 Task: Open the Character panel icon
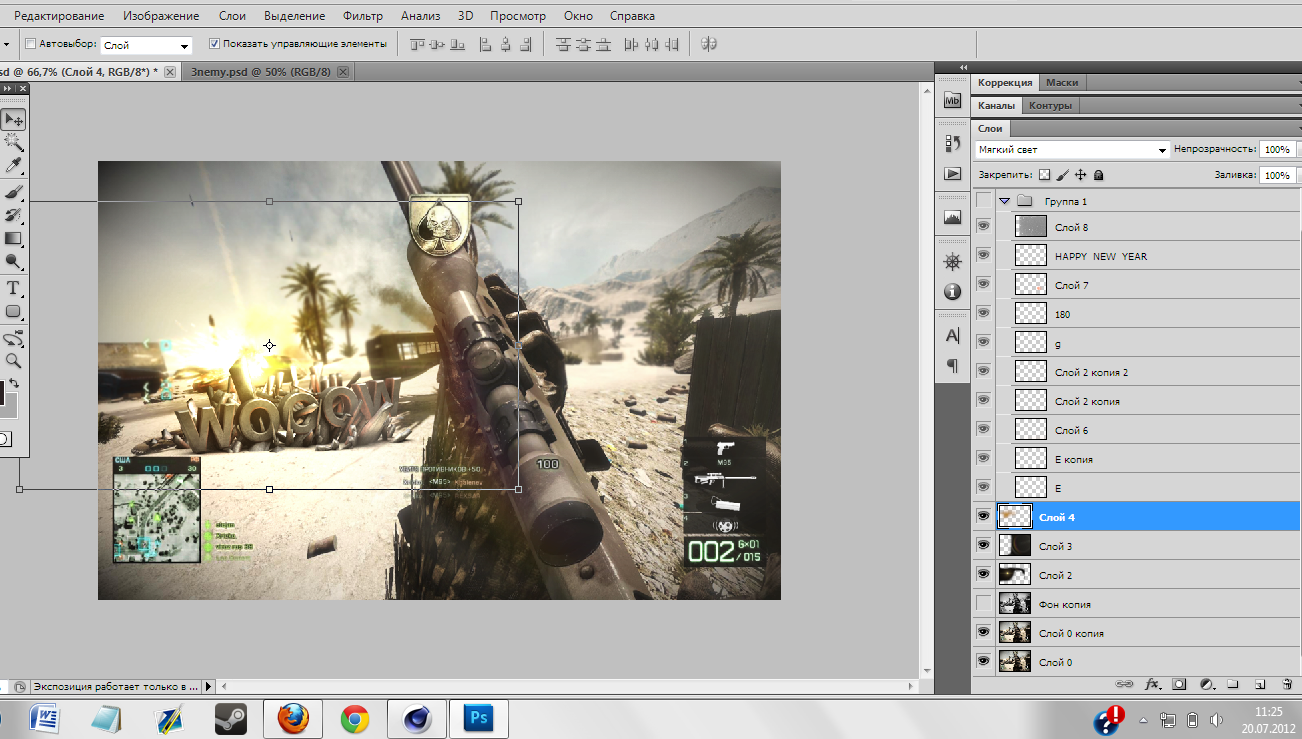click(952, 335)
